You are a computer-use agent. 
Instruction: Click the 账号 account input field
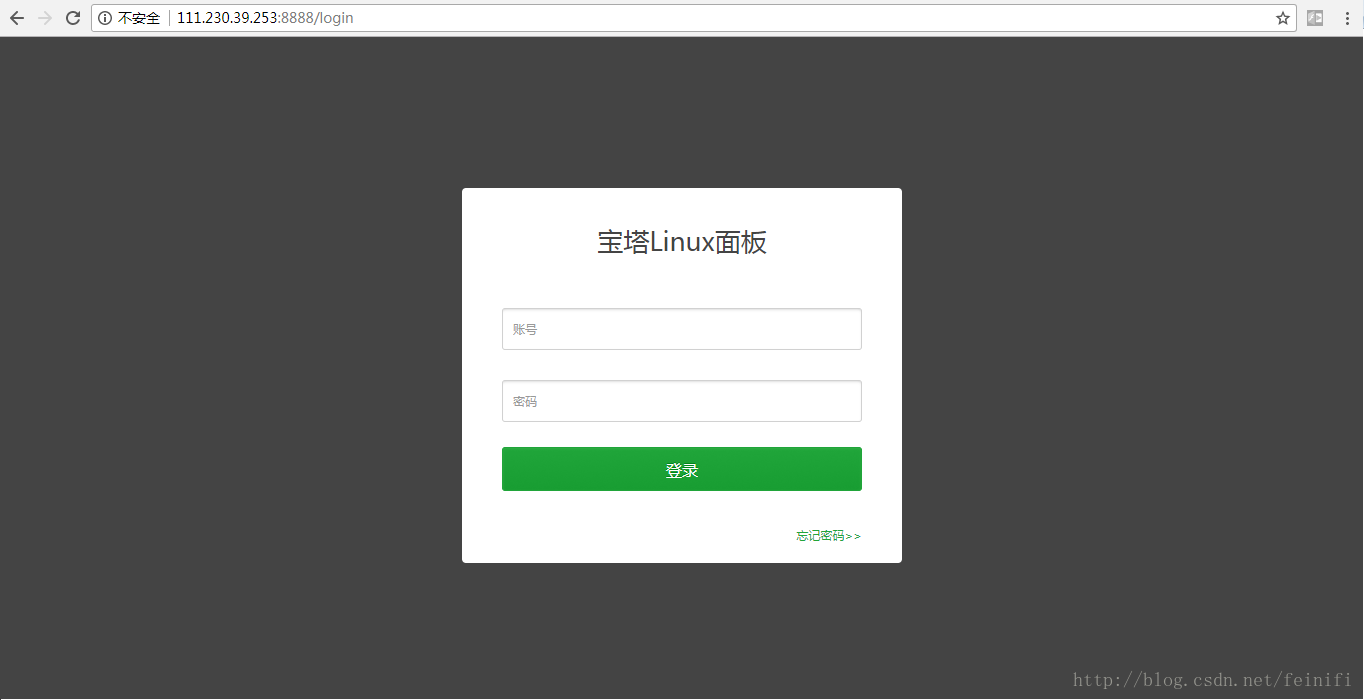tap(682, 329)
